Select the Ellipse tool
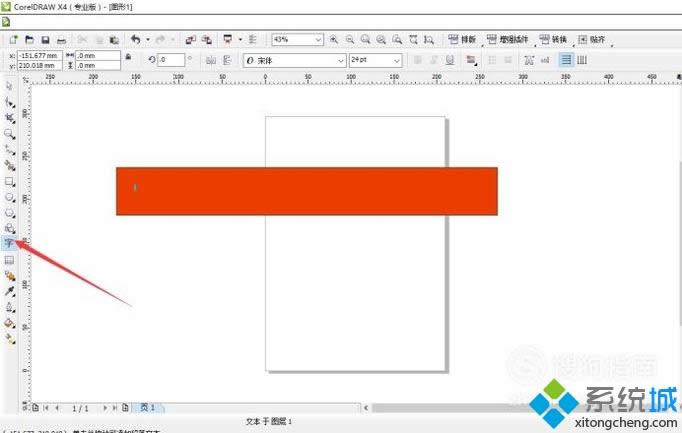This screenshot has width=682, height=433. [10, 197]
